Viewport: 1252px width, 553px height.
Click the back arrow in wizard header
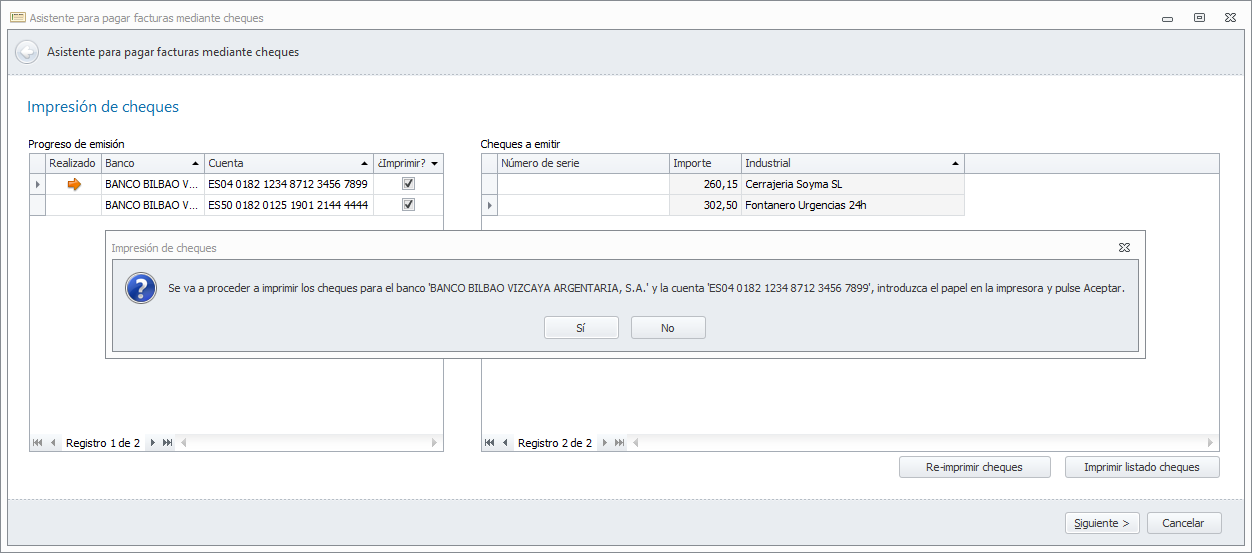[x=27, y=52]
